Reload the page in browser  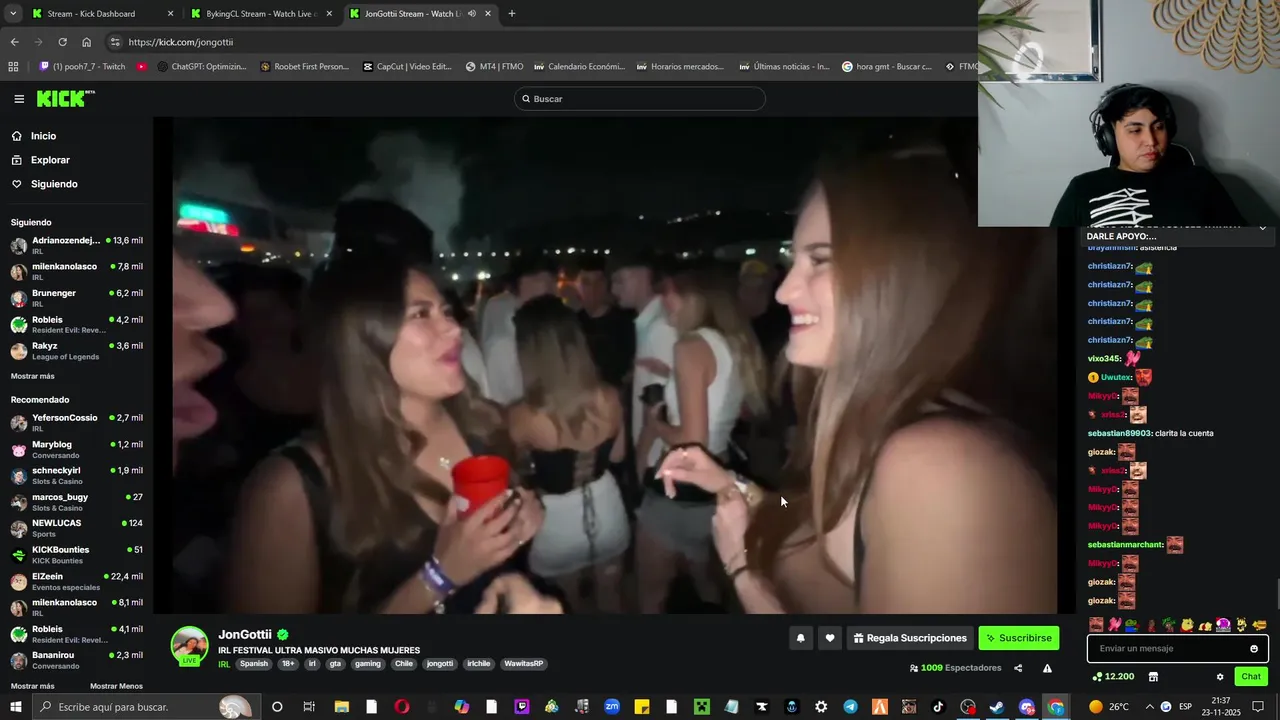(62, 42)
